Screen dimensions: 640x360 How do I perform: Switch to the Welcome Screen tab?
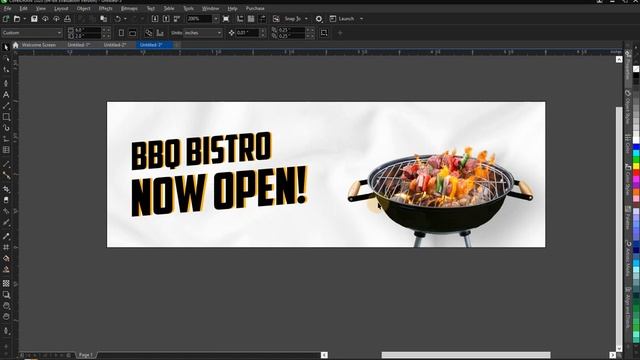[x=39, y=45]
